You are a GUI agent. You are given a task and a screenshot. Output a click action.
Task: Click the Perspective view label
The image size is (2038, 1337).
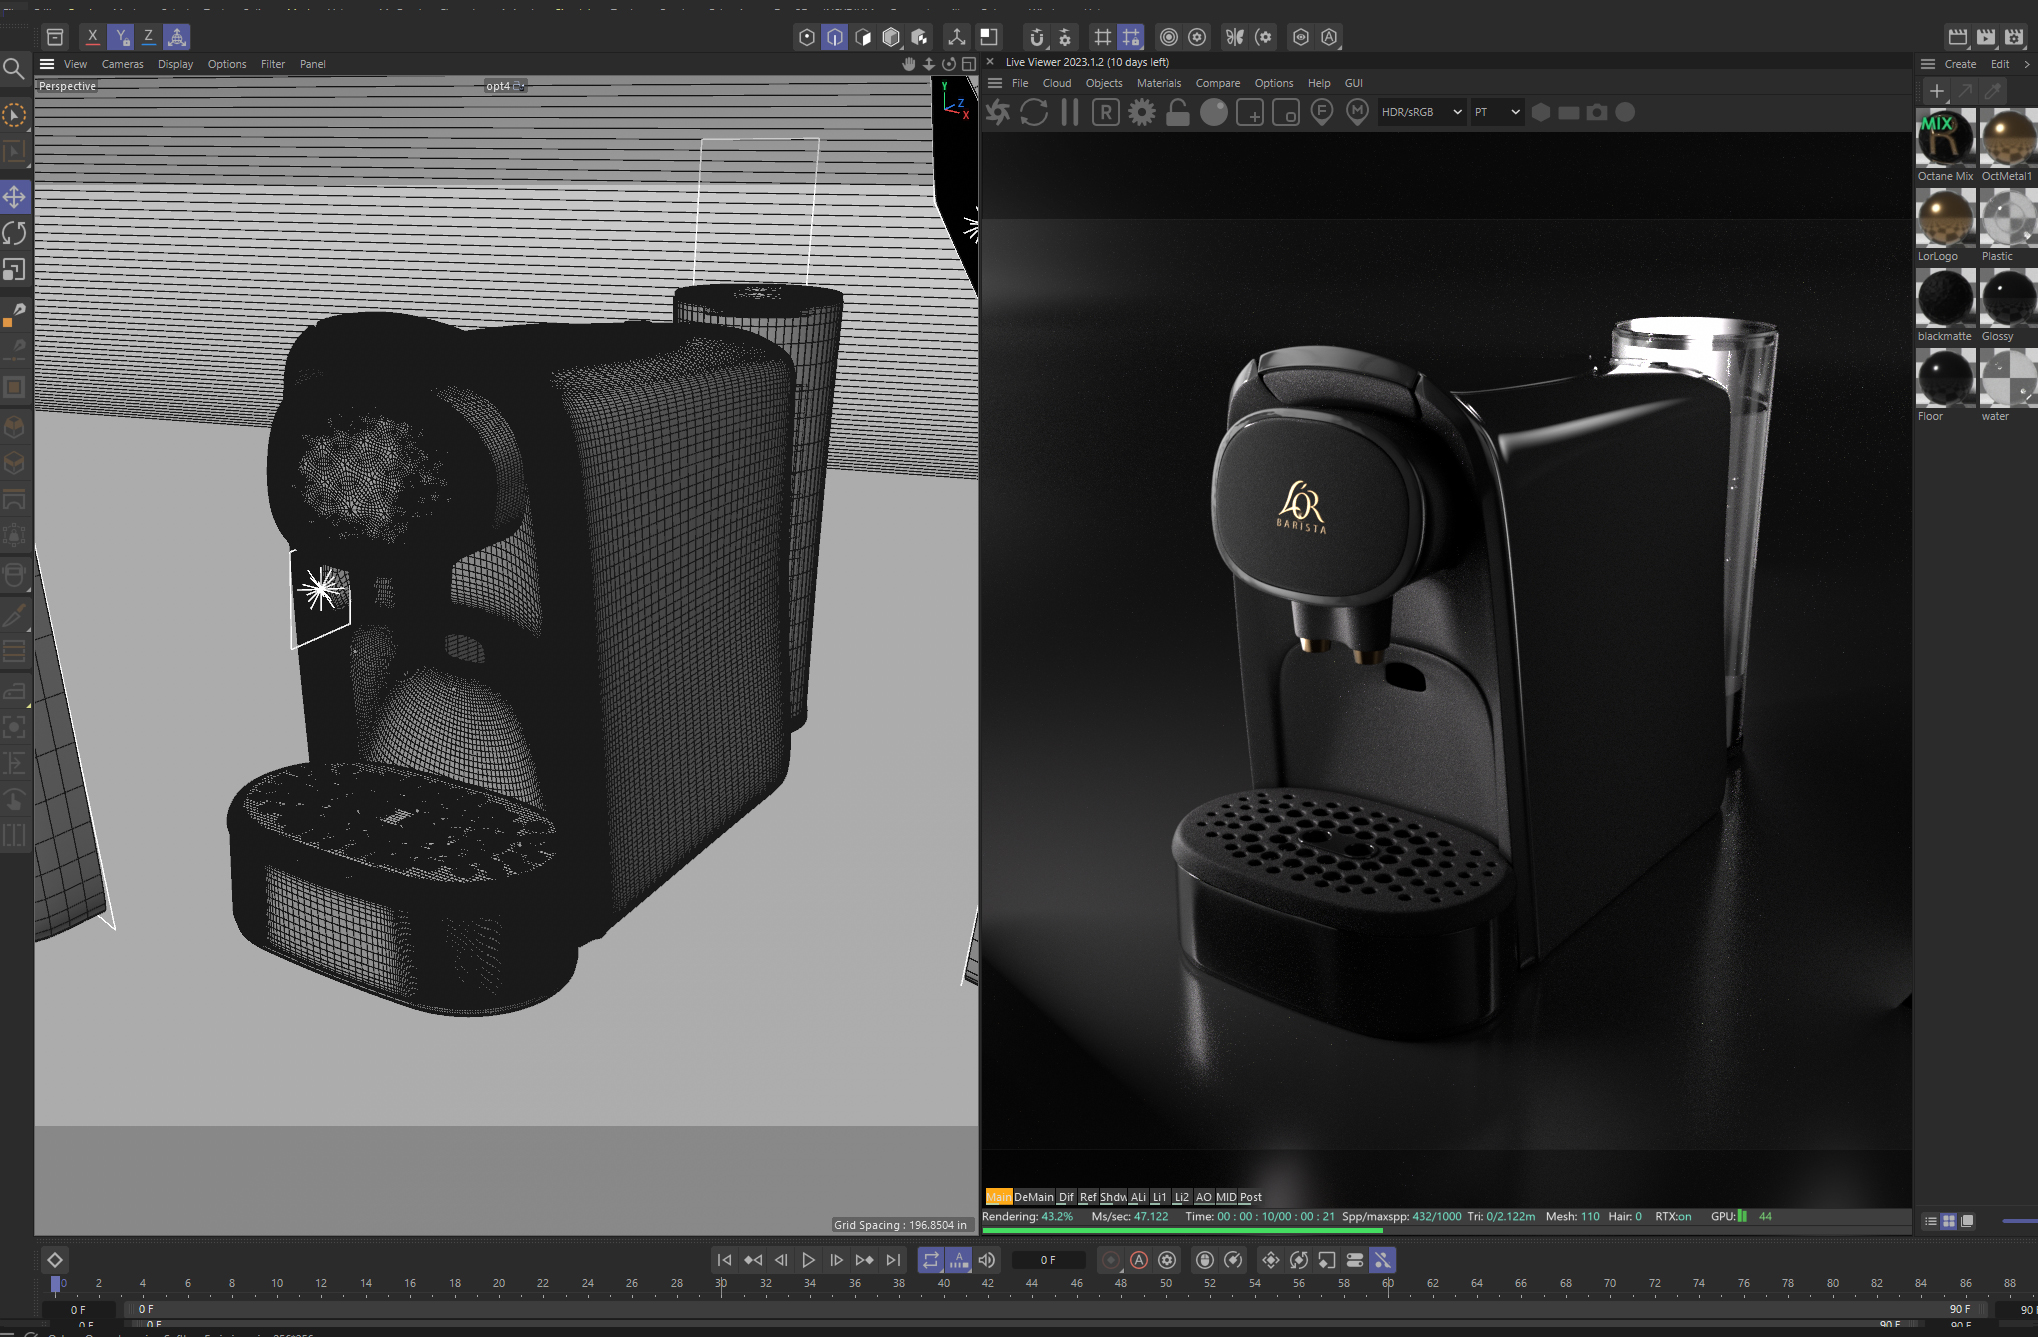tap(67, 86)
